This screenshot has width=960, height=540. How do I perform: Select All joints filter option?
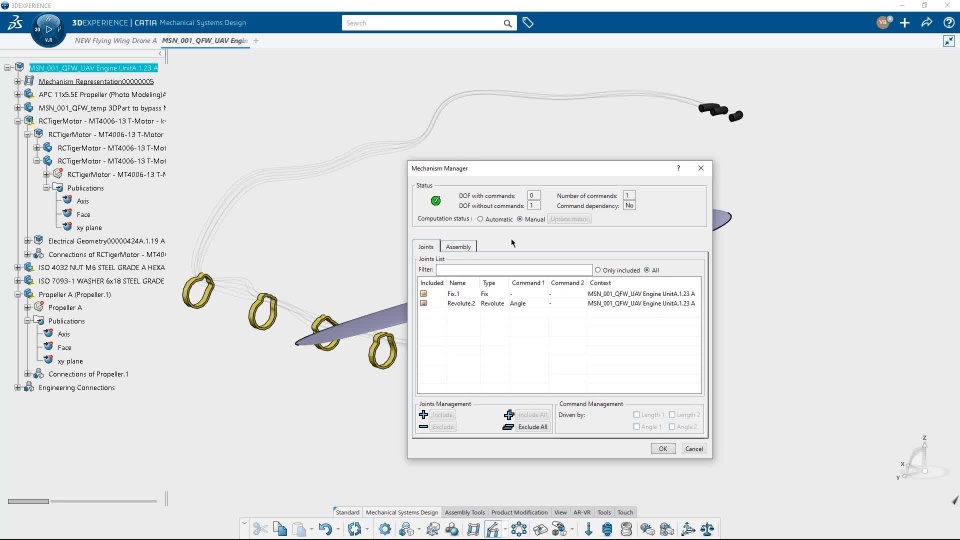pyautogui.click(x=647, y=270)
